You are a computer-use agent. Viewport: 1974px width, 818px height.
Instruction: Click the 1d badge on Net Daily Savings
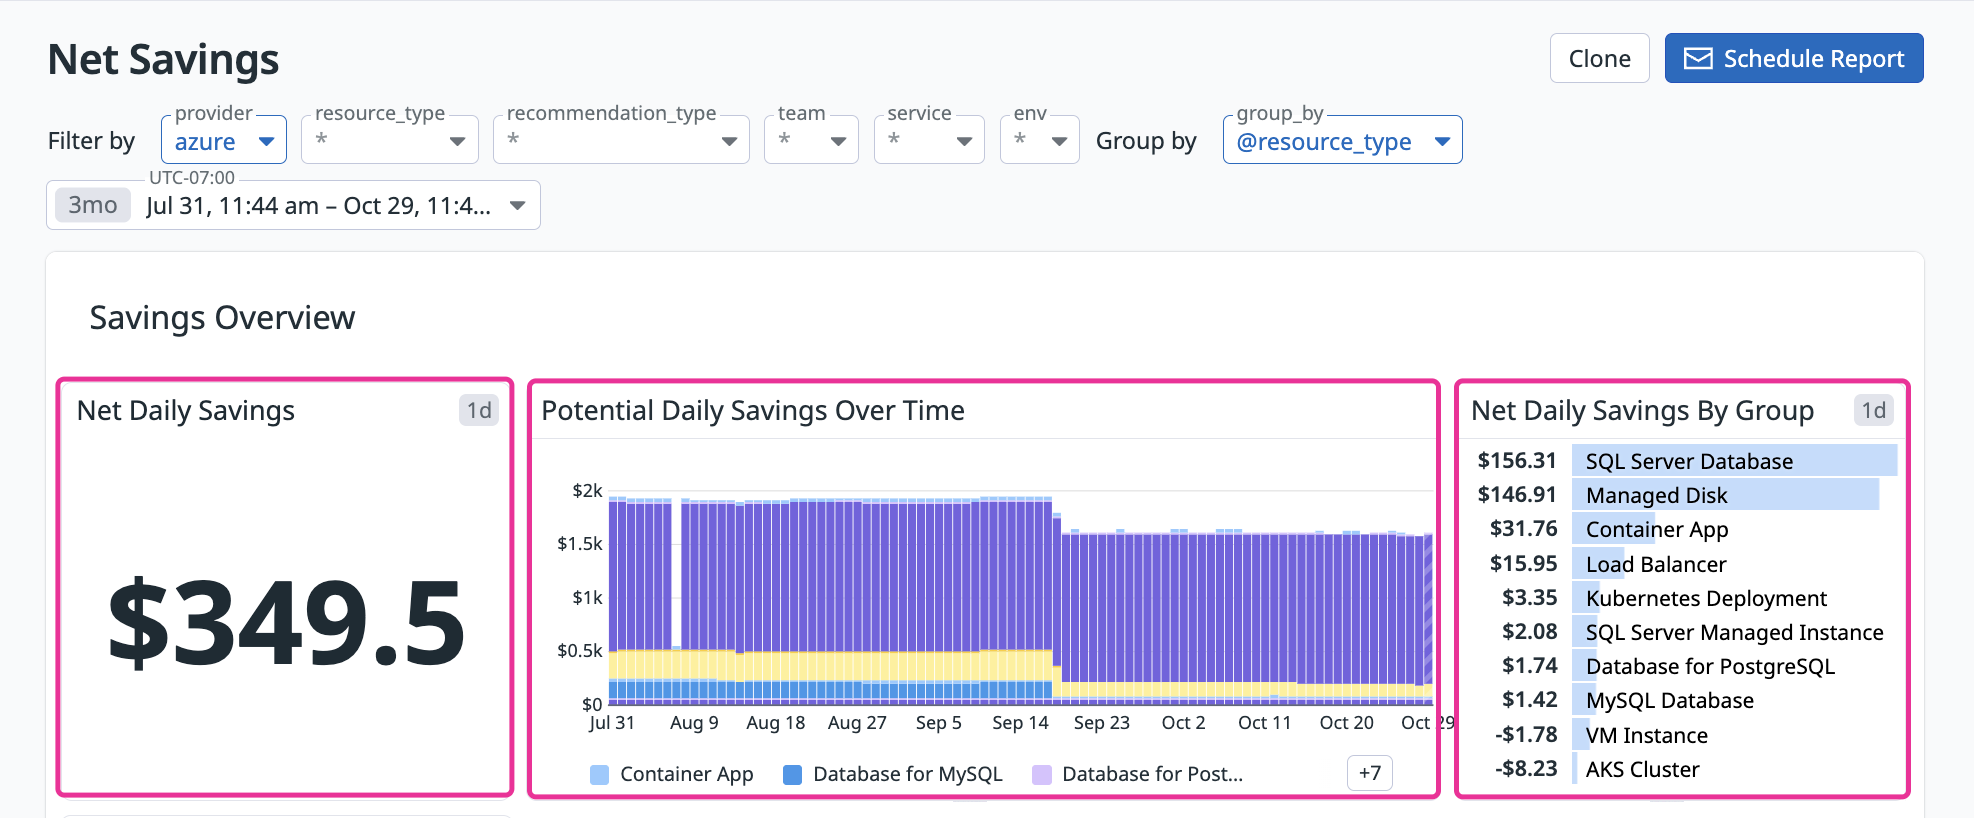tap(479, 411)
